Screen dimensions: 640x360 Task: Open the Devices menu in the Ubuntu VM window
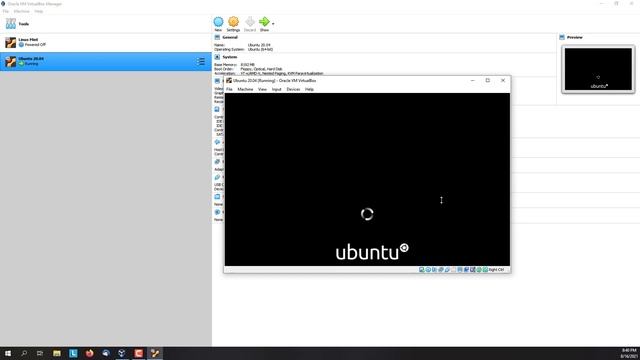[x=293, y=89]
